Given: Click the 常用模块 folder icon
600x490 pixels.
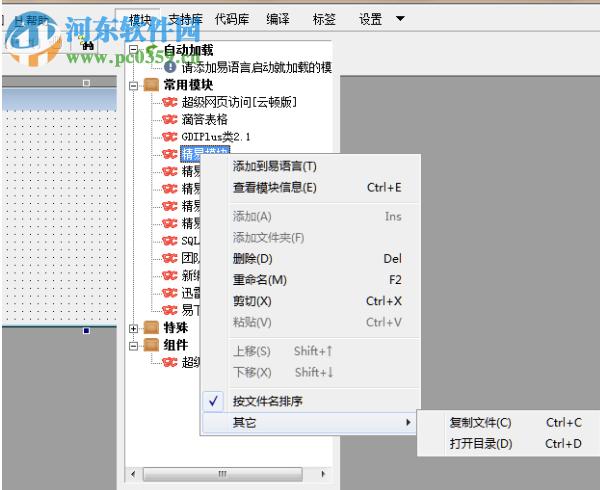Looking at the screenshot, I should [x=151, y=85].
